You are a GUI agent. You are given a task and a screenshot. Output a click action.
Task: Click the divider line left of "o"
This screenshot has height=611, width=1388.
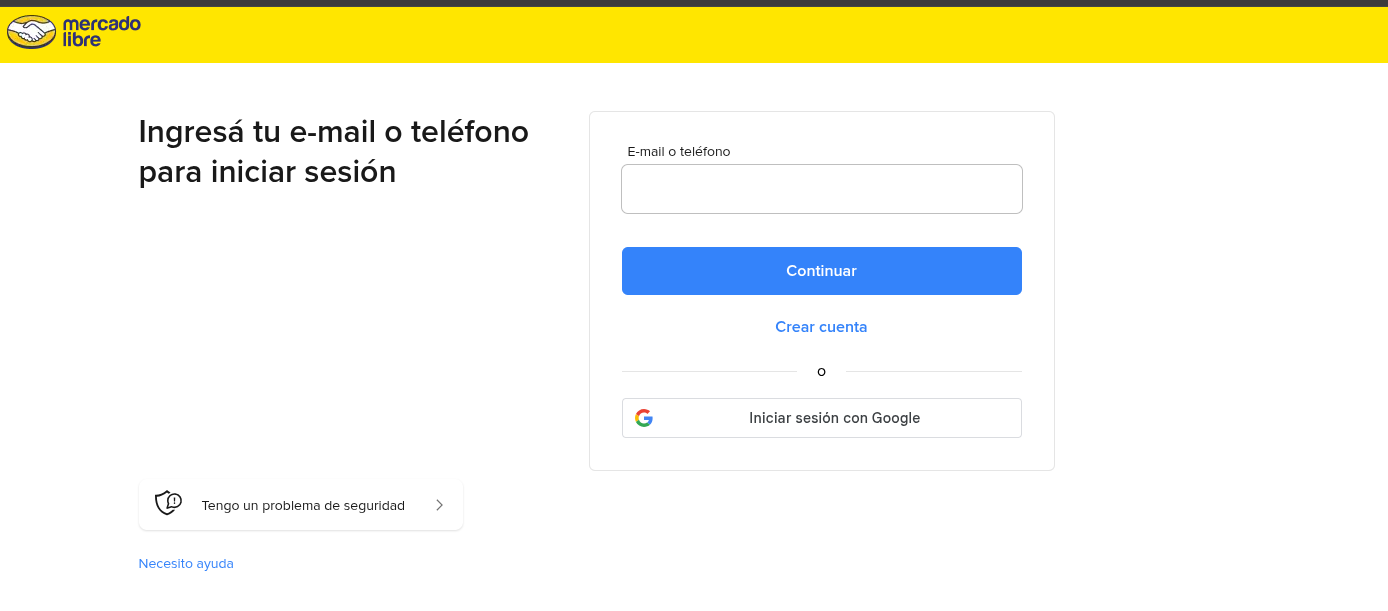[x=709, y=372]
